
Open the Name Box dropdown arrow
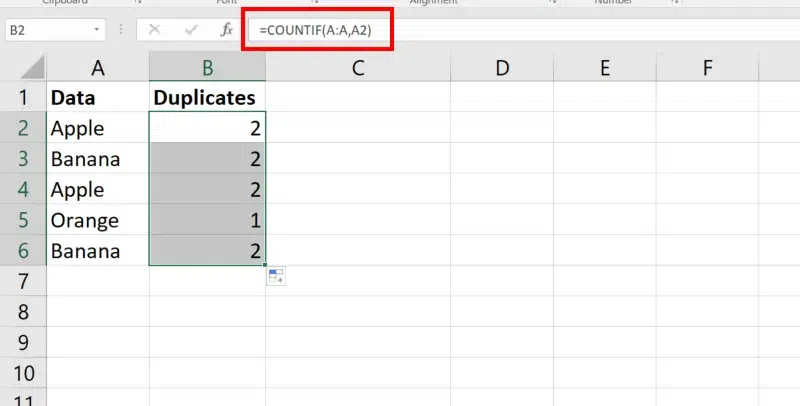pyautogui.click(x=96, y=30)
